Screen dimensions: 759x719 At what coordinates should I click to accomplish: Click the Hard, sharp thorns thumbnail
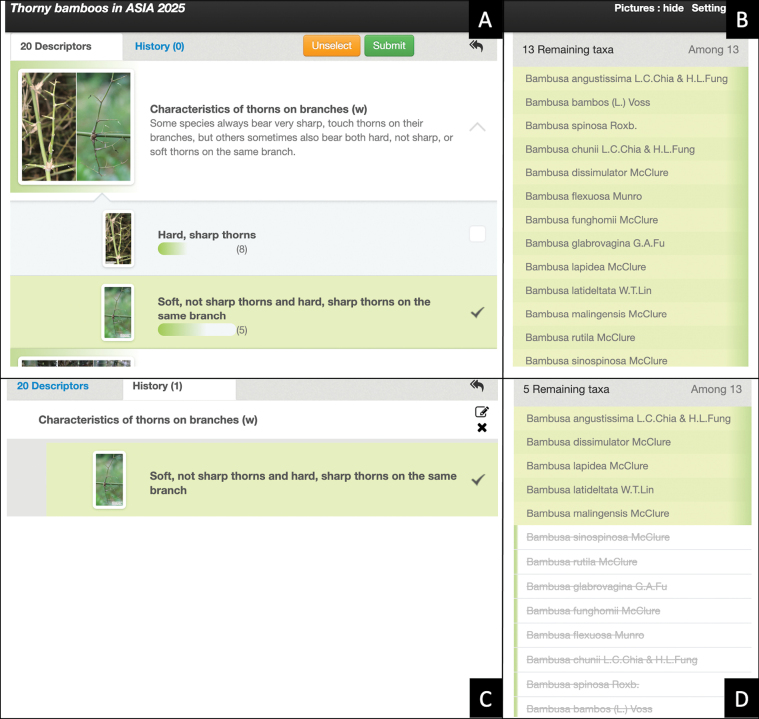pos(118,239)
